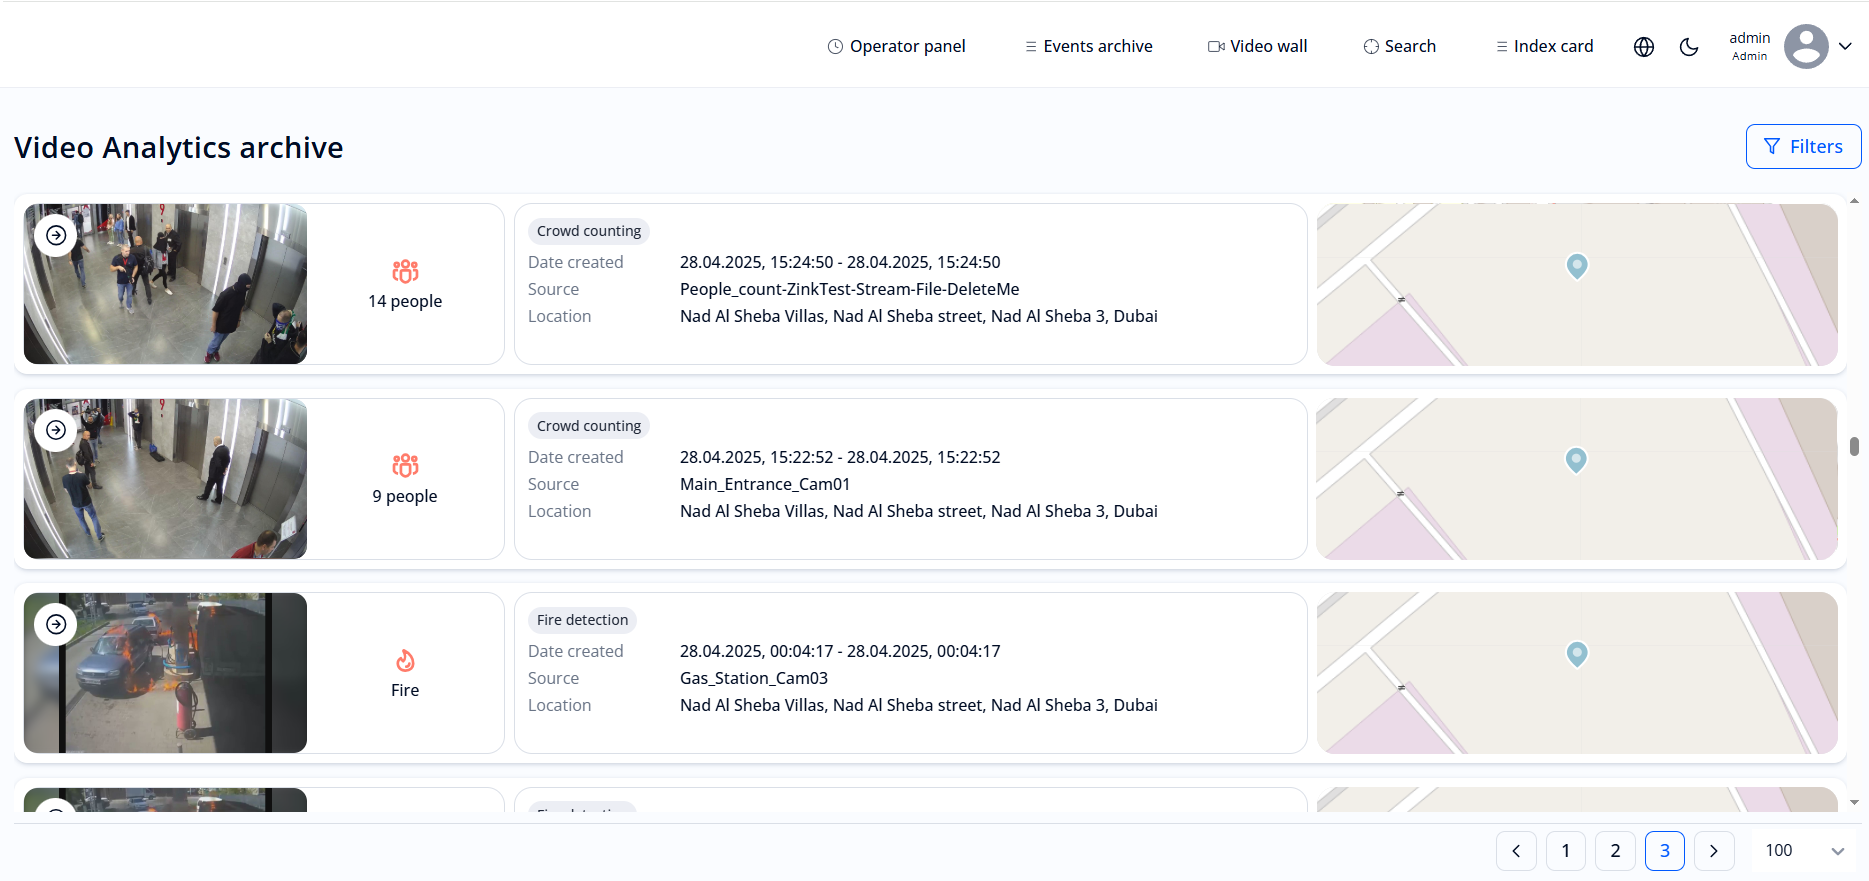Open the Index card section
Screen dimensions: 1869x881
[1544, 46]
